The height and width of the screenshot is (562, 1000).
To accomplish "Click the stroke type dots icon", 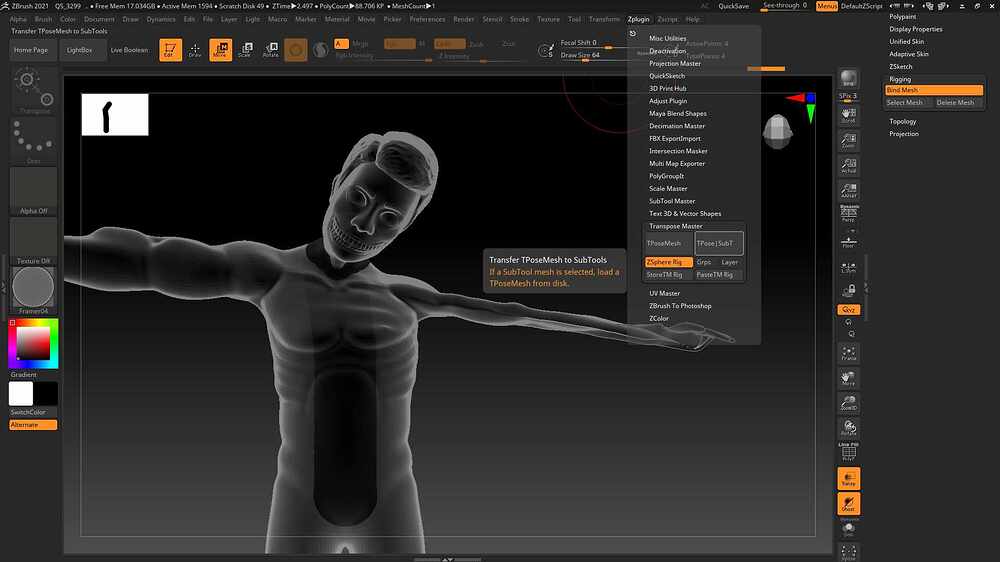I will (34, 140).
